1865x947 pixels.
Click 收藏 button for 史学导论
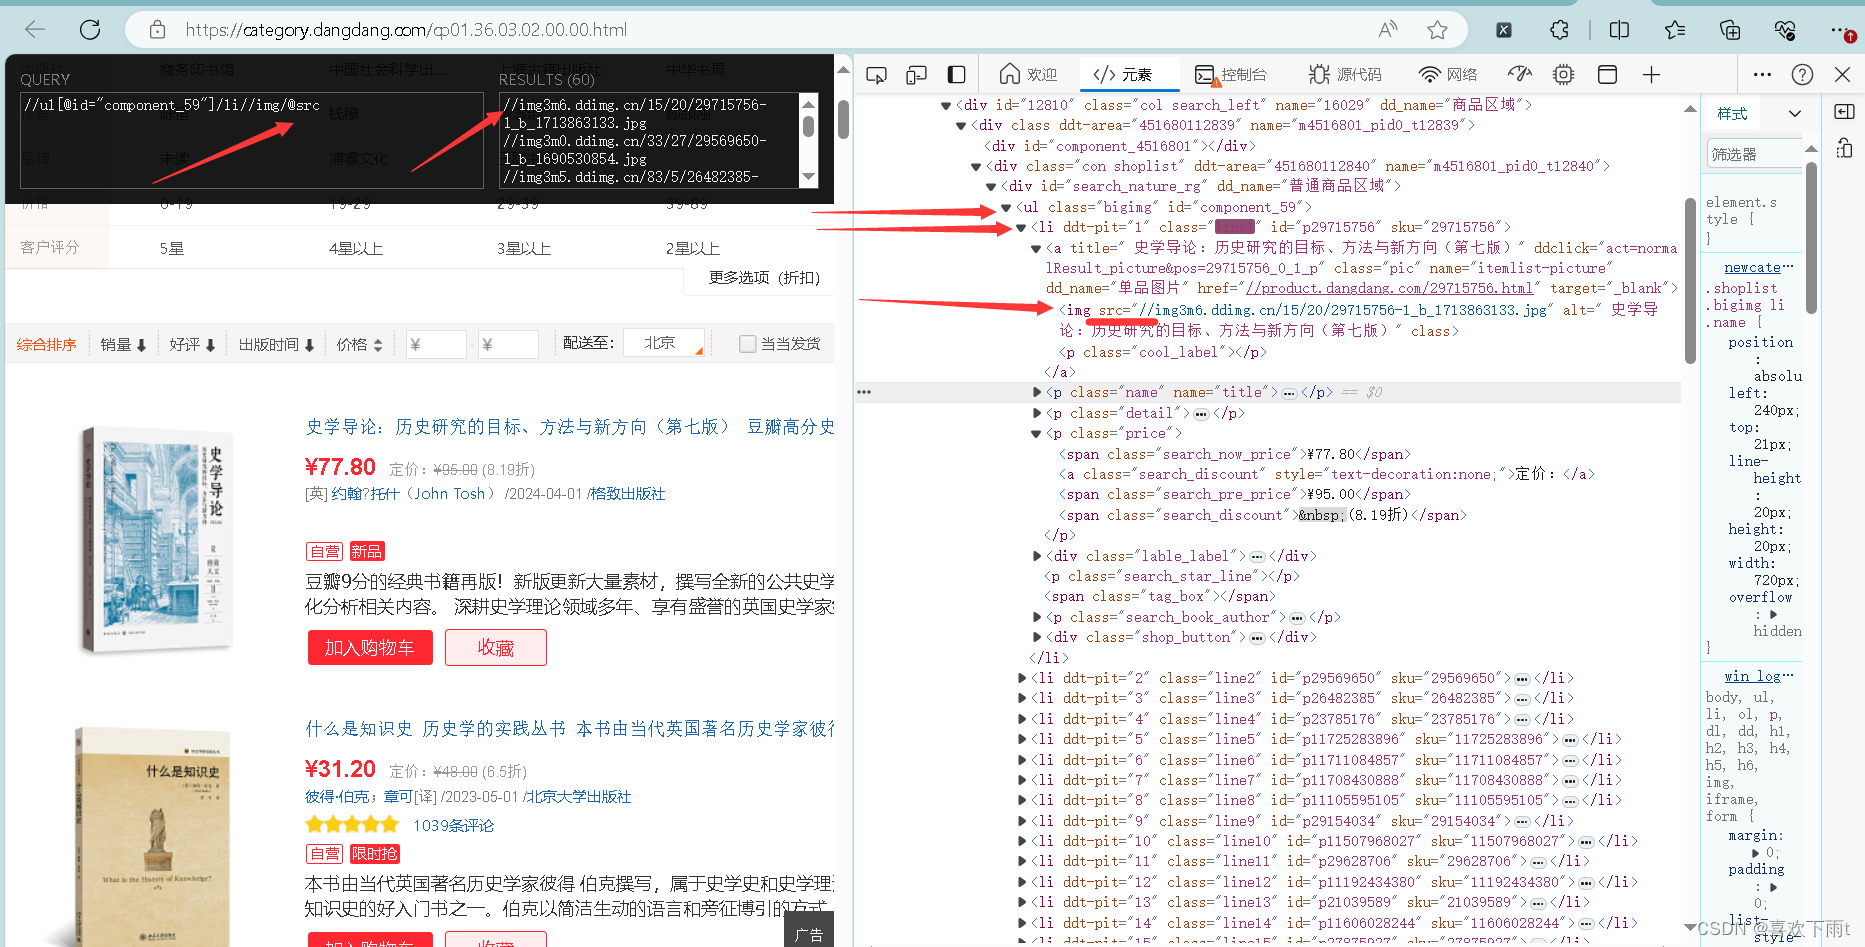(496, 648)
